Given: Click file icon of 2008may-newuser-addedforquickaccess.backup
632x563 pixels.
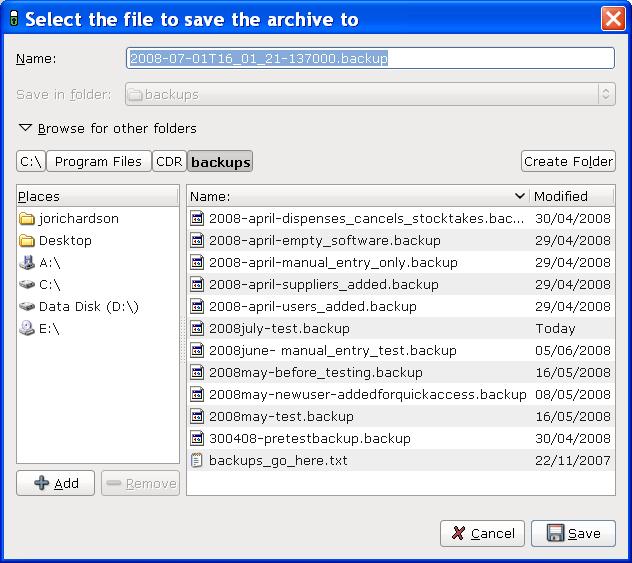Looking at the screenshot, I should point(197,395).
